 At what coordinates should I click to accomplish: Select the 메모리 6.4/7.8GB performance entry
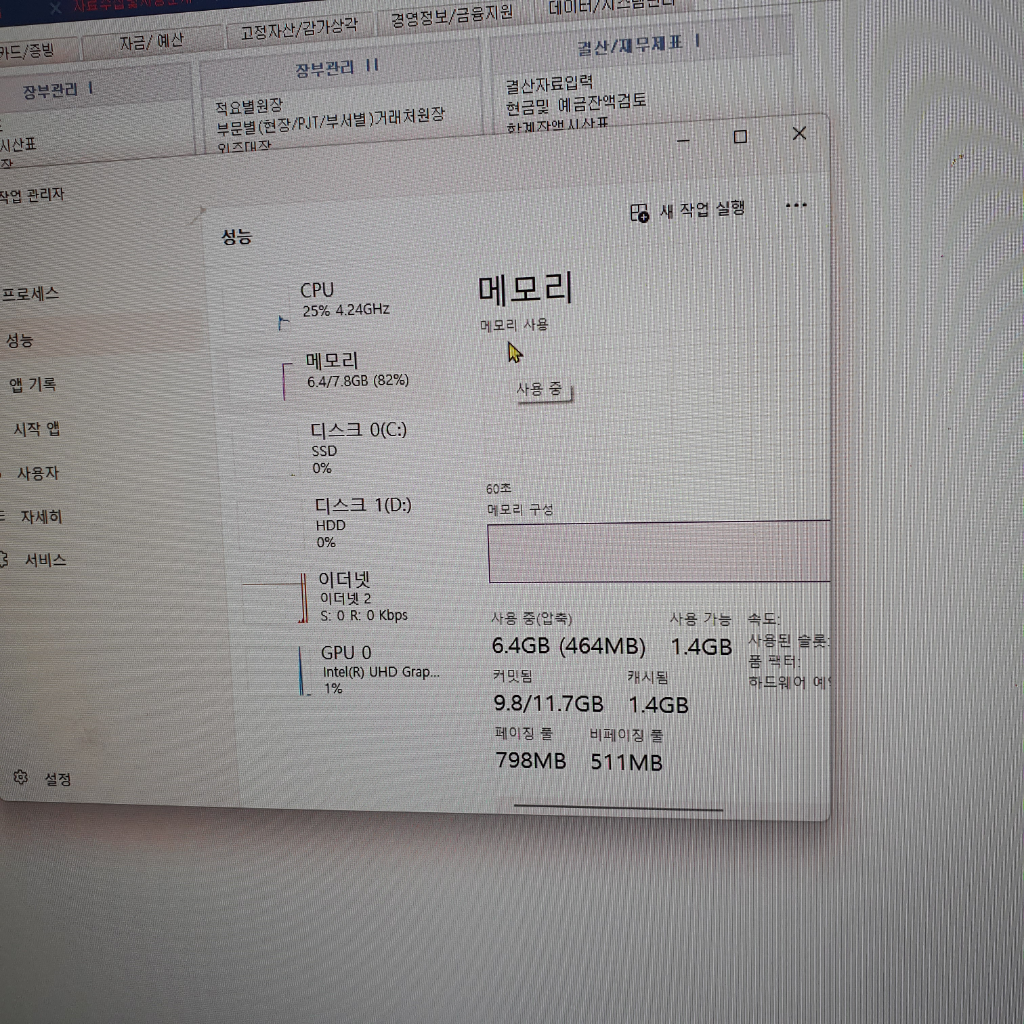click(357, 369)
